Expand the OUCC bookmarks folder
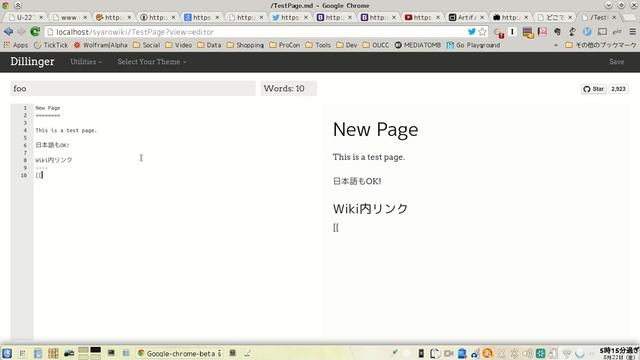The width and height of the screenshot is (640, 360). pyautogui.click(x=376, y=45)
